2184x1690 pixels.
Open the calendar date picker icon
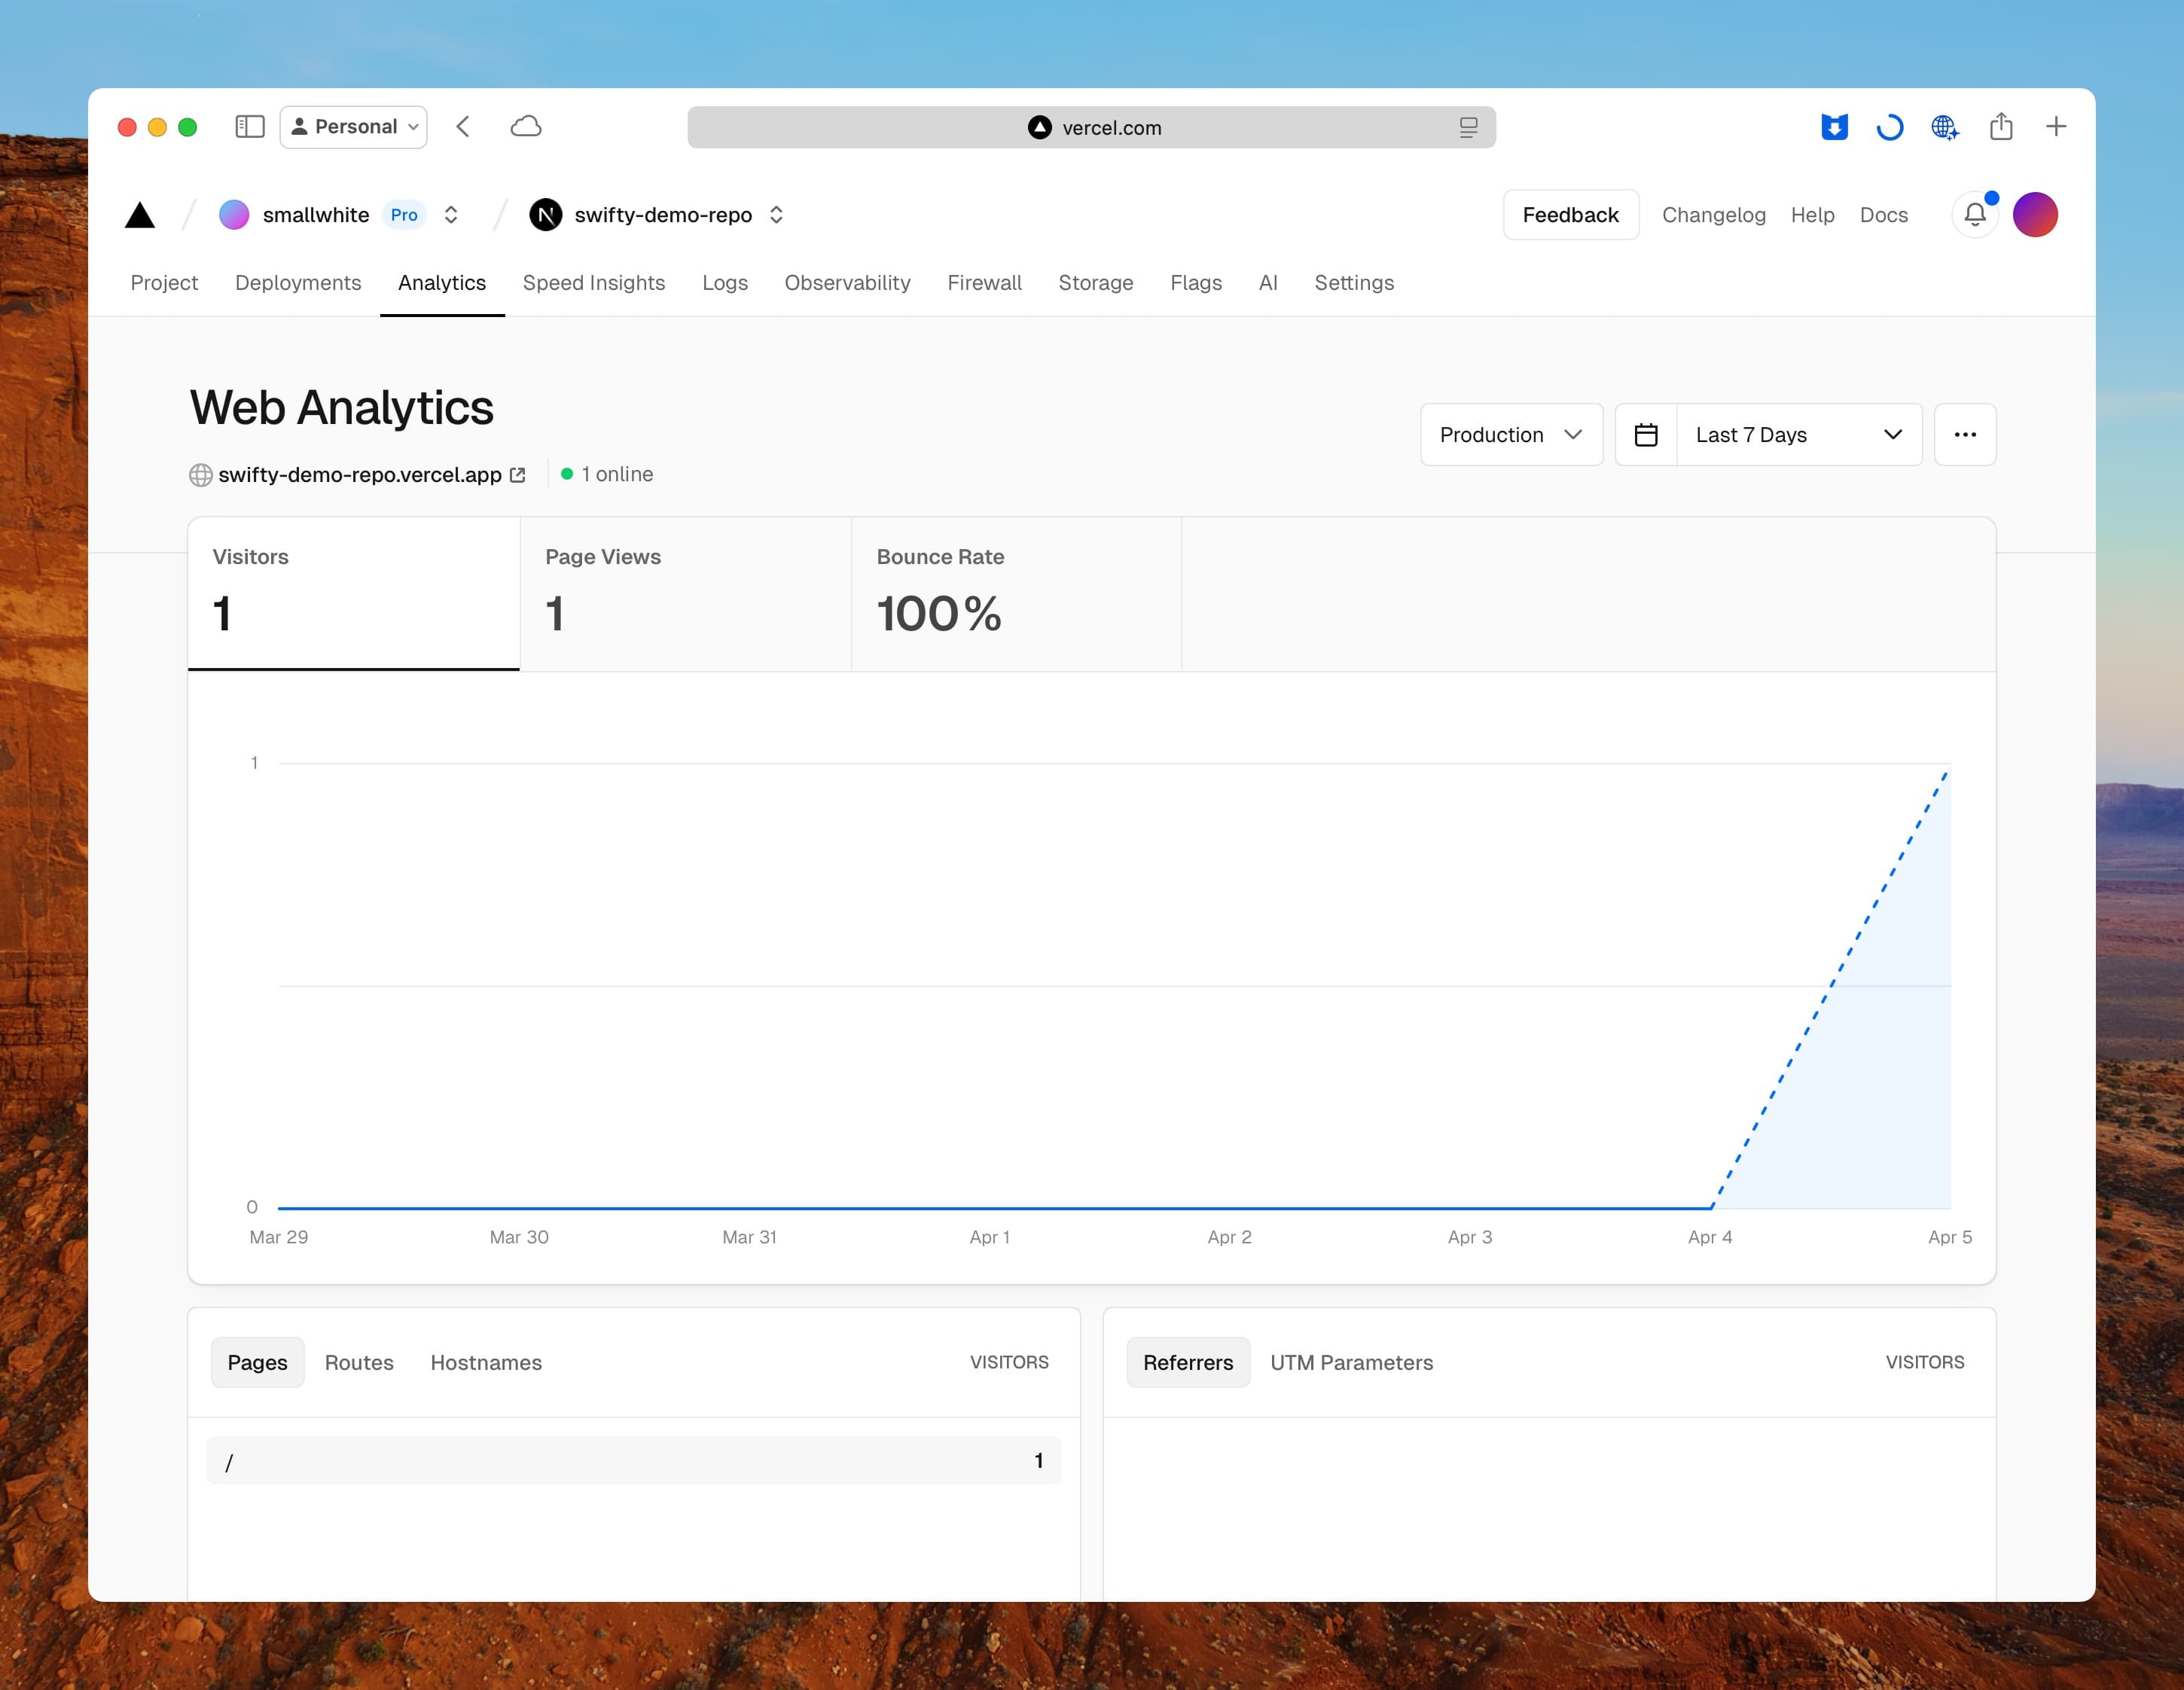pyautogui.click(x=1646, y=435)
